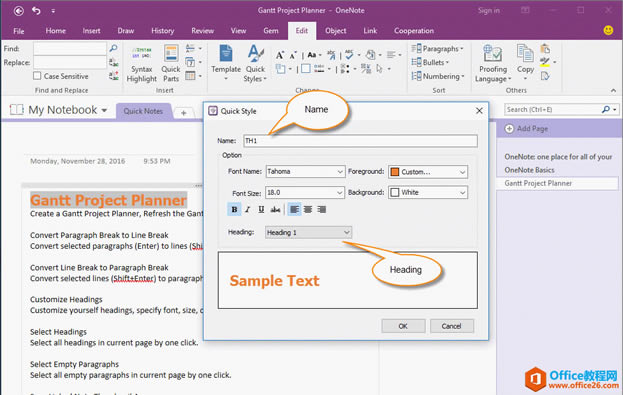Viewport: 623px width, 395px height.
Task: Click the Copy icon in Others group
Action: click(525, 54)
